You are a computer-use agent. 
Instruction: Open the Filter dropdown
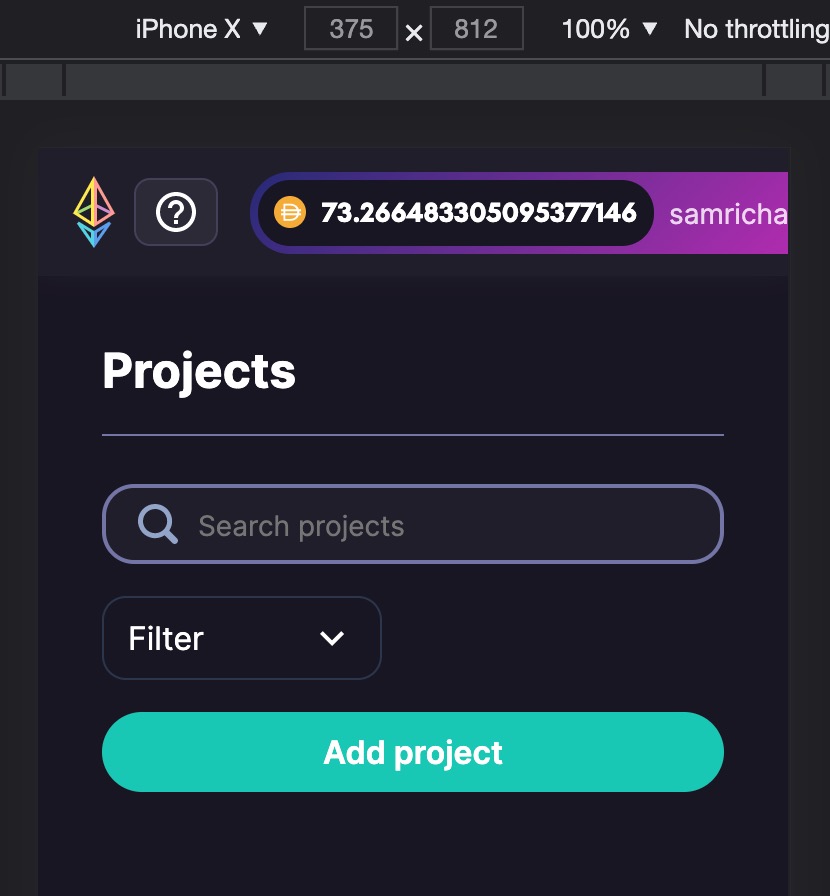tap(241, 638)
